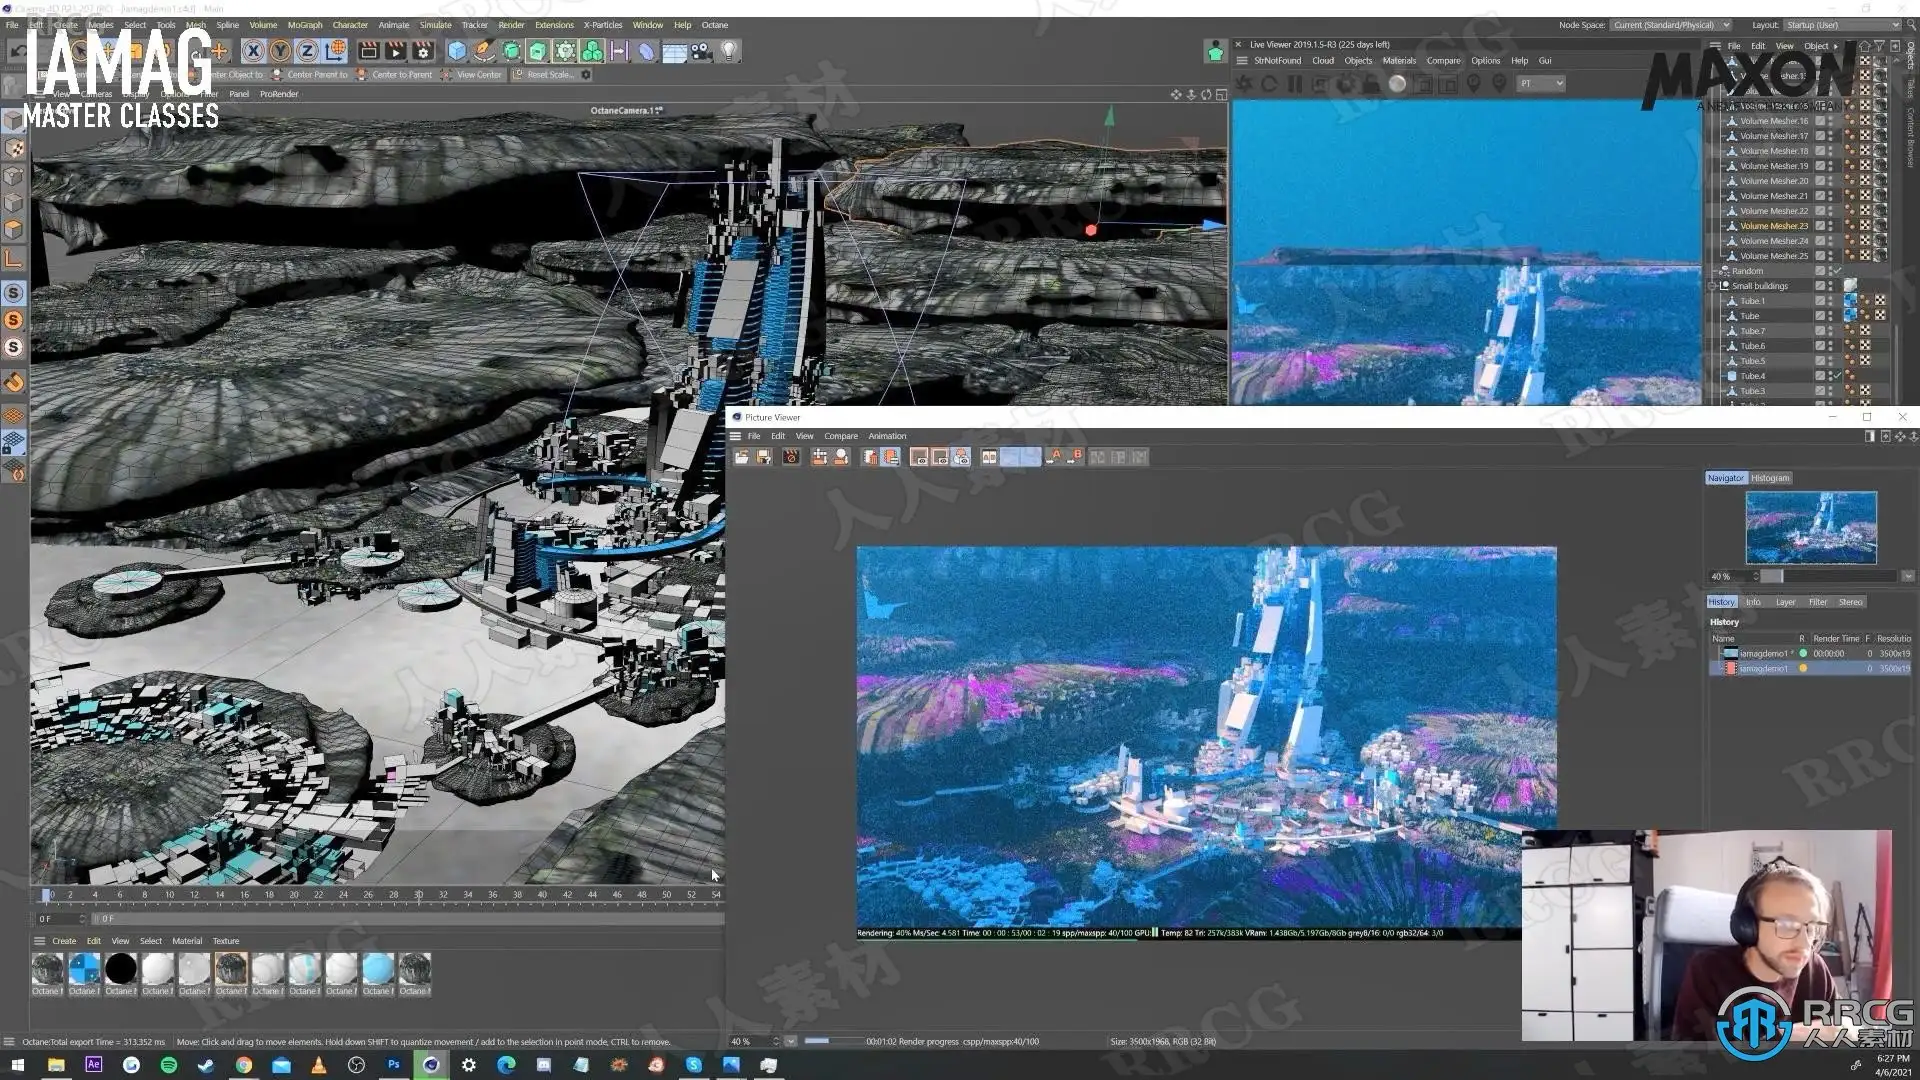Toggle enable checkmark on Tube.4
This screenshot has height=1080, width=1920.
(1837, 376)
